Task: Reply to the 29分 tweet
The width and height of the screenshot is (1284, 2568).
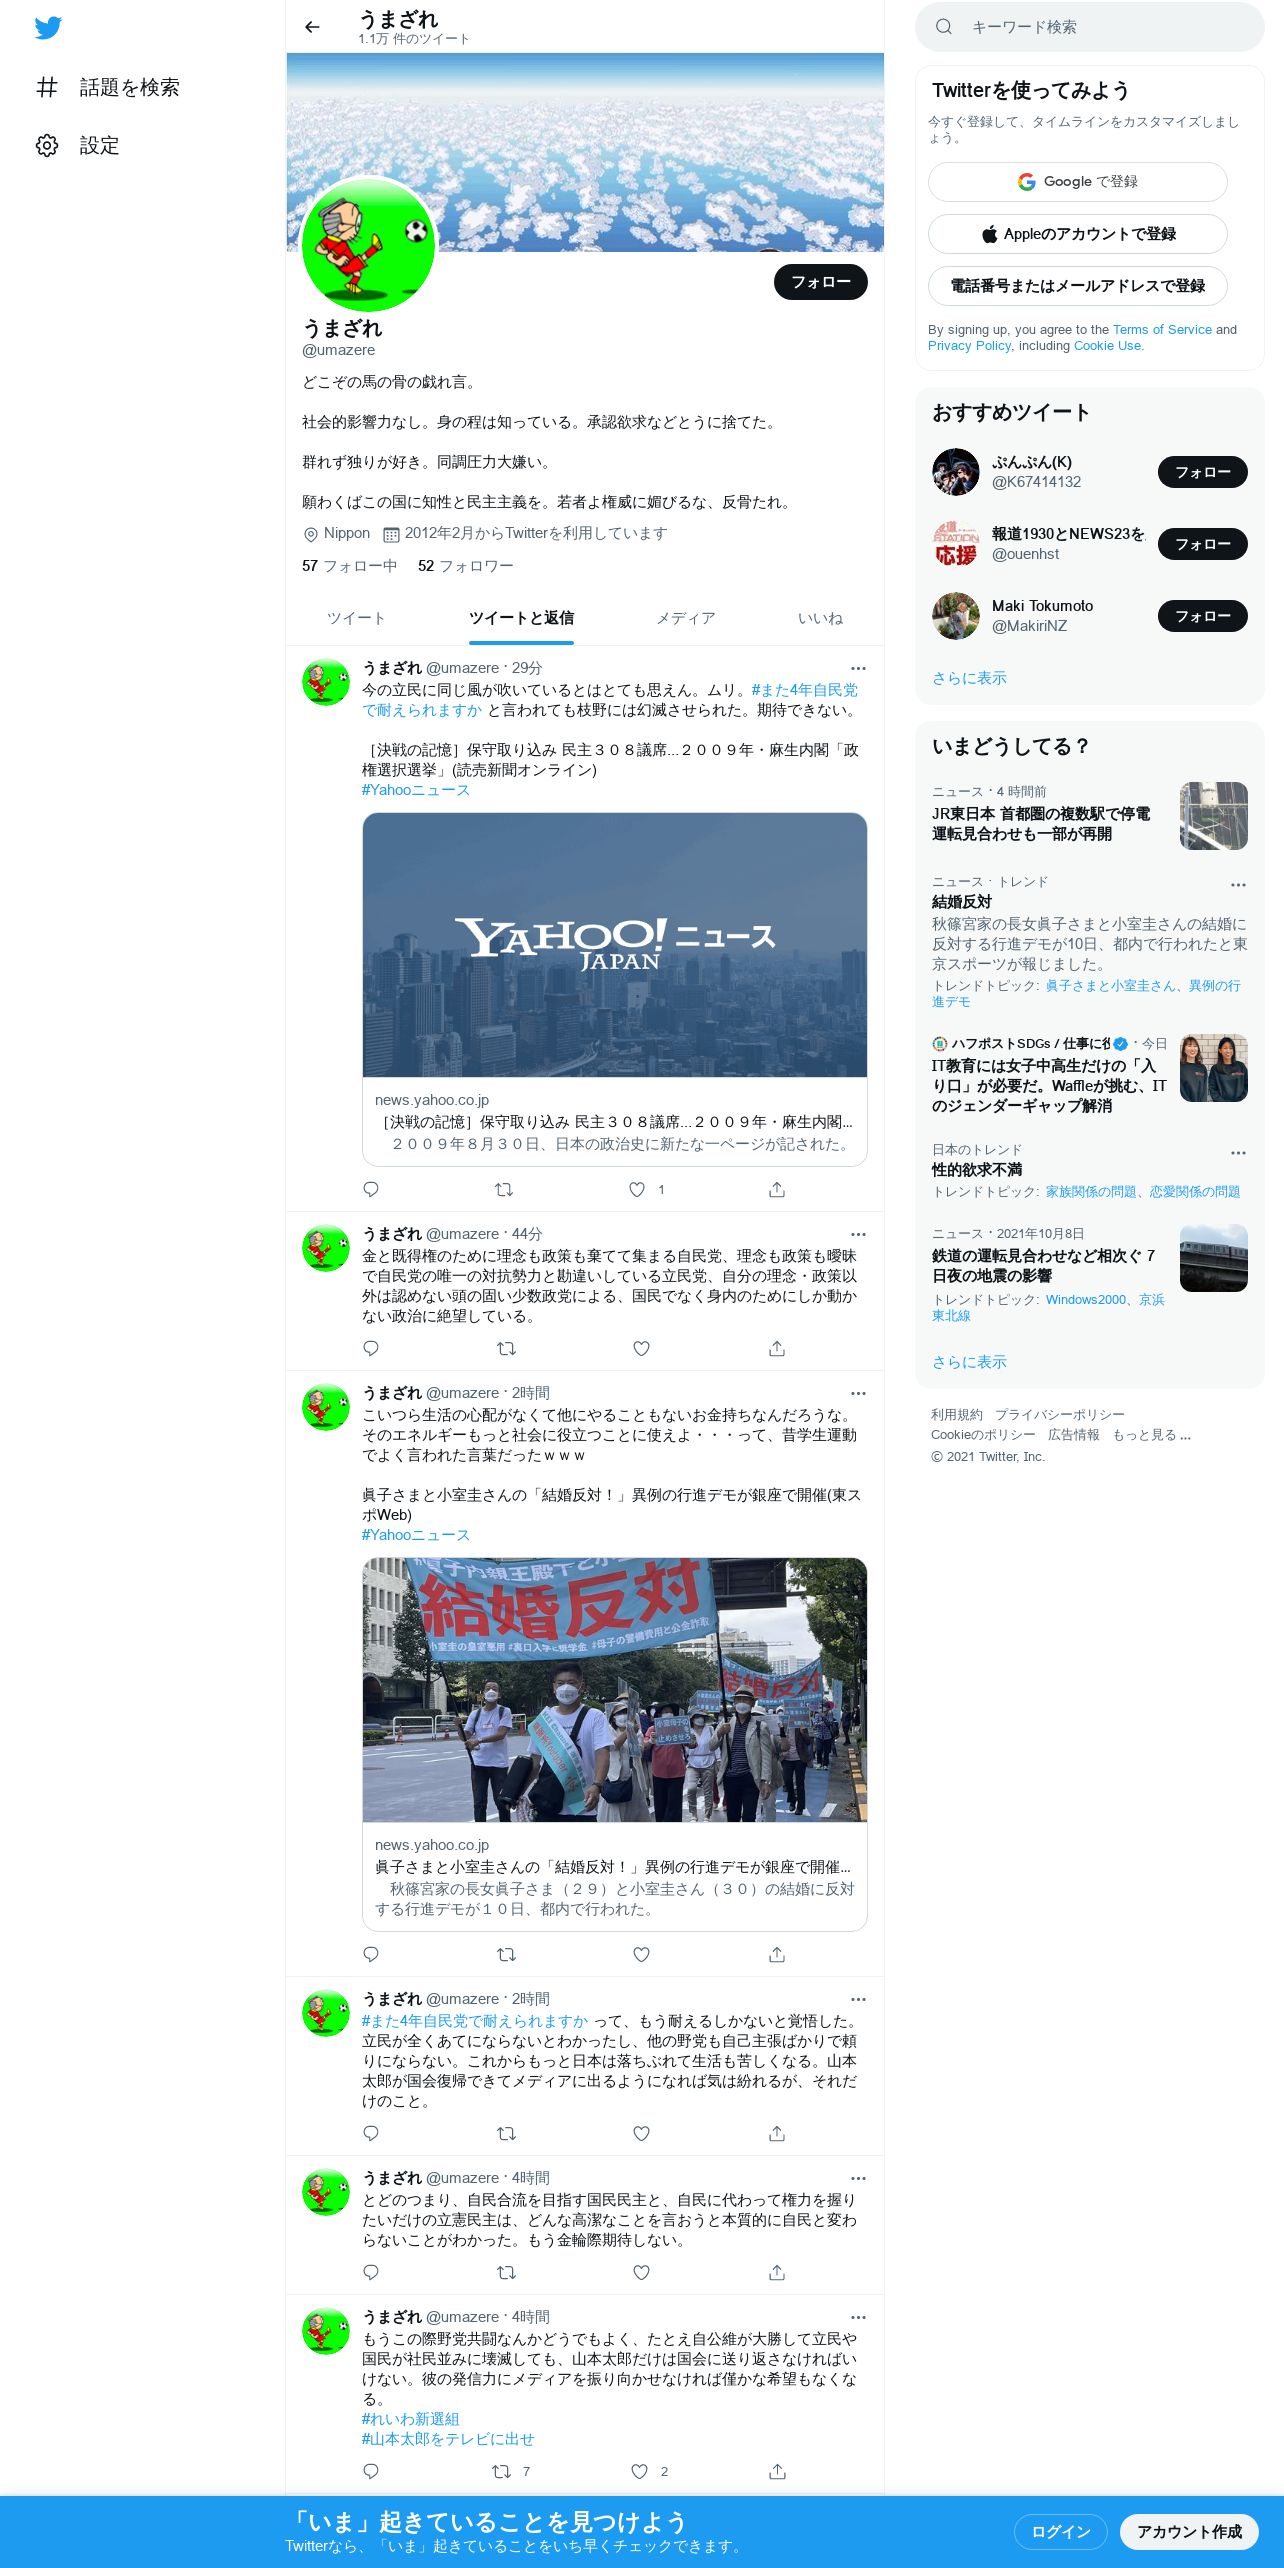Action: (x=371, y=1189)
